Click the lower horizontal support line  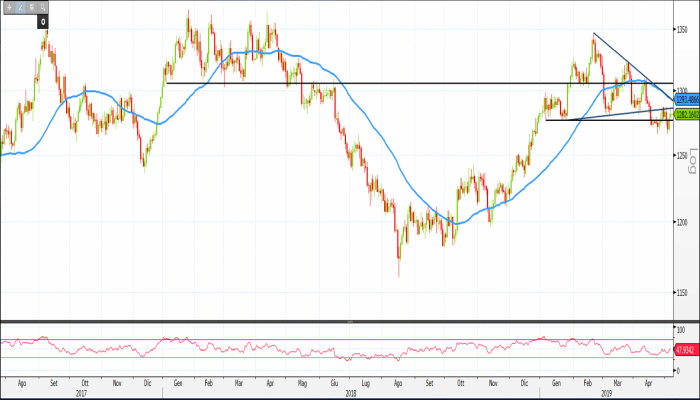pos(600,120)
